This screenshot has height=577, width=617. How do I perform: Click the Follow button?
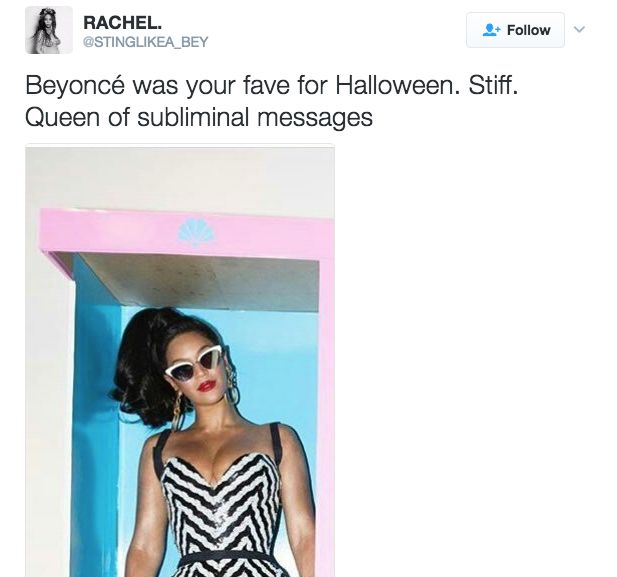point(515,30)
